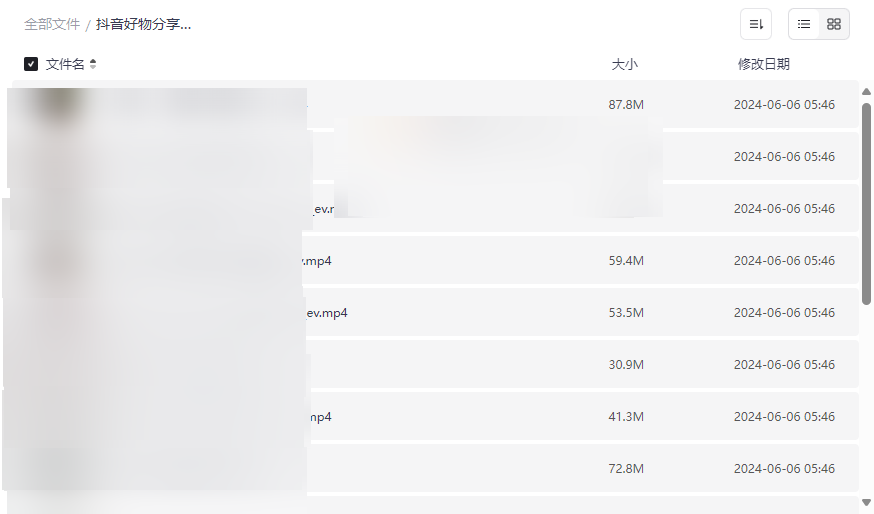
Task: Click the scrollbar up arrow
Action: pyautogui.click(x=866, y=93)
